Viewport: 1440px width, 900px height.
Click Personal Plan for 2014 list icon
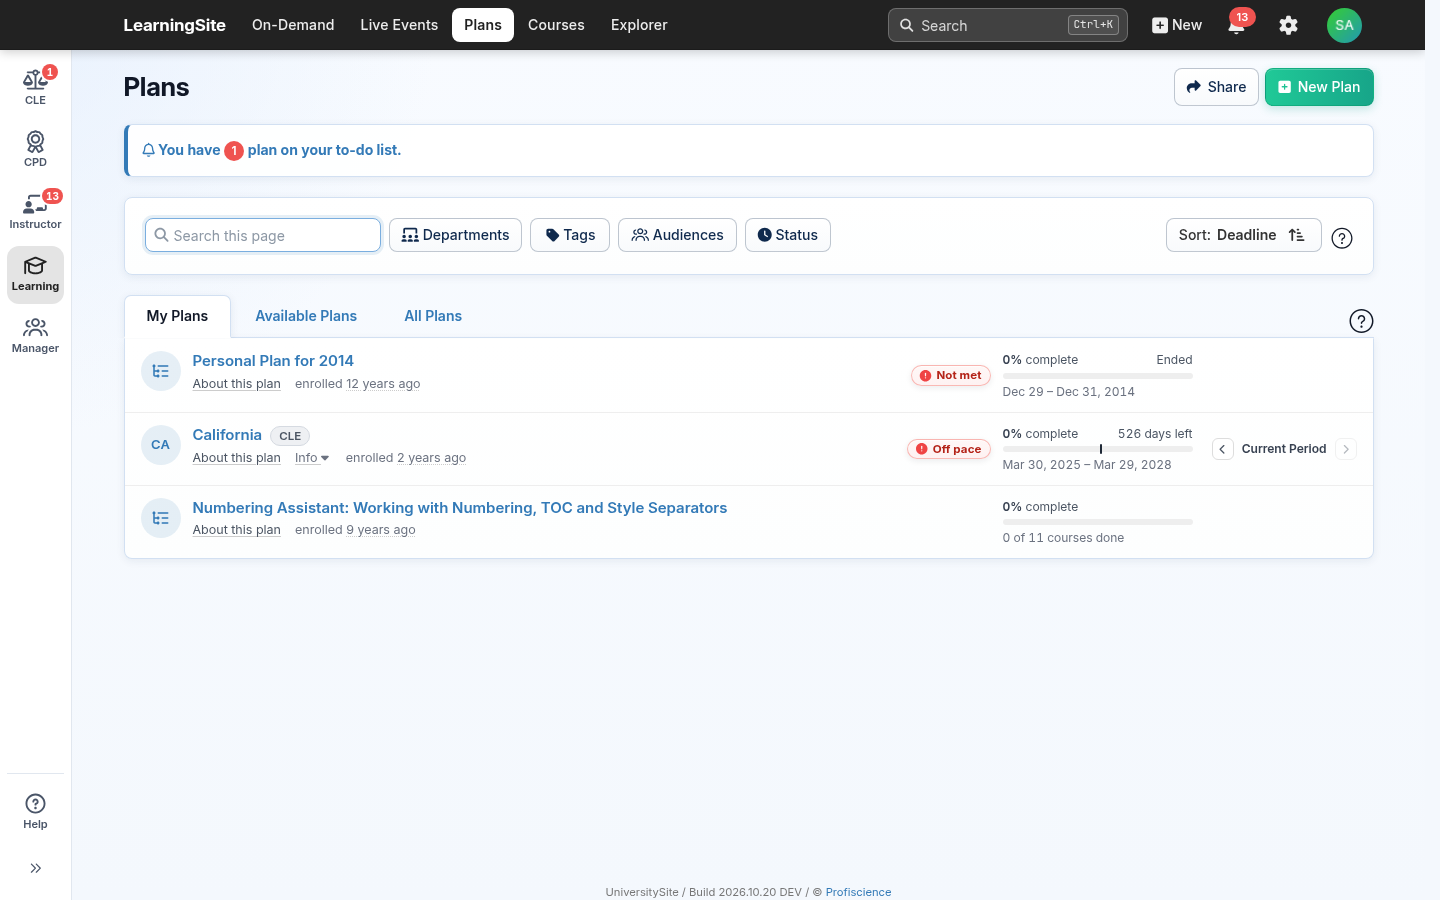161,371
